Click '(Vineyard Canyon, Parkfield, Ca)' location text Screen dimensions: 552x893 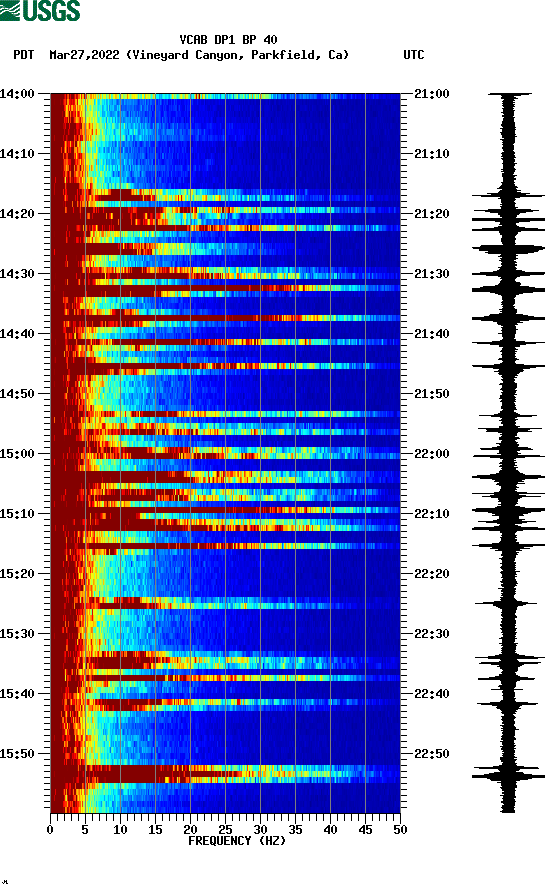[x=238, y=55]
